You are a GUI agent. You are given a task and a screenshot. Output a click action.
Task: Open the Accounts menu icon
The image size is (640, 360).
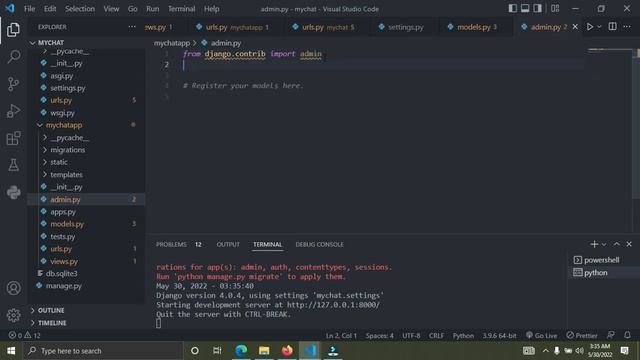[13, 288]
